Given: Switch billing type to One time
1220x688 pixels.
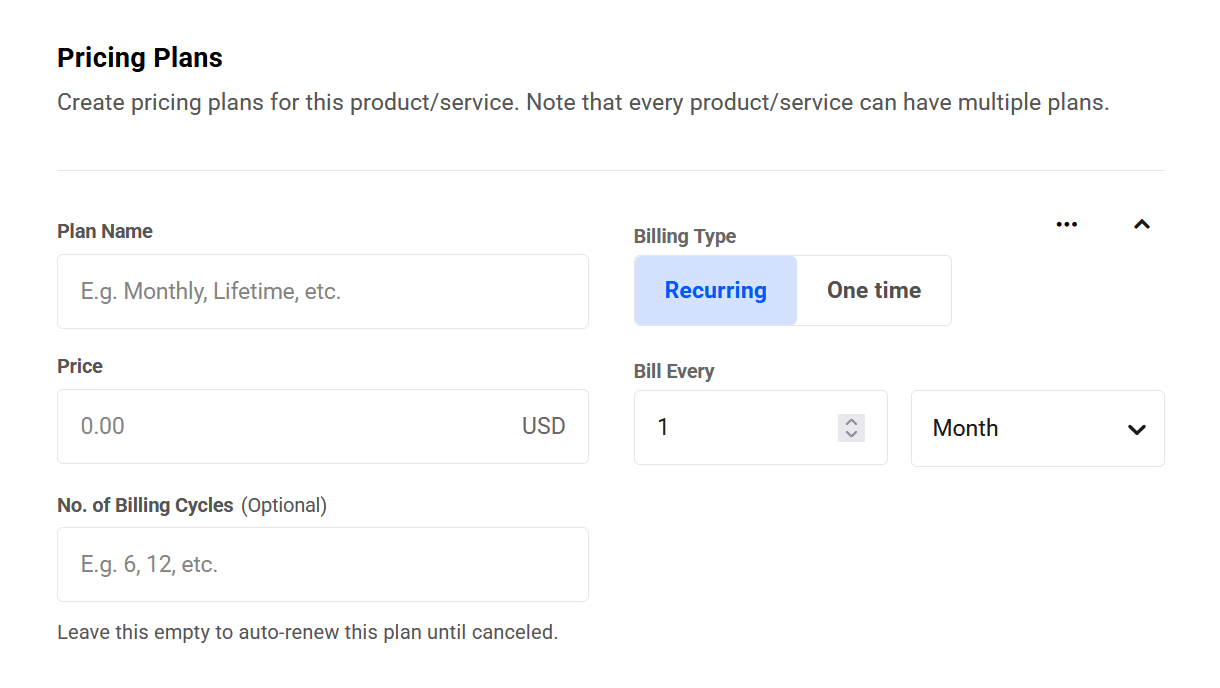Looking at the screenshot, I should (x=874, y=290).
